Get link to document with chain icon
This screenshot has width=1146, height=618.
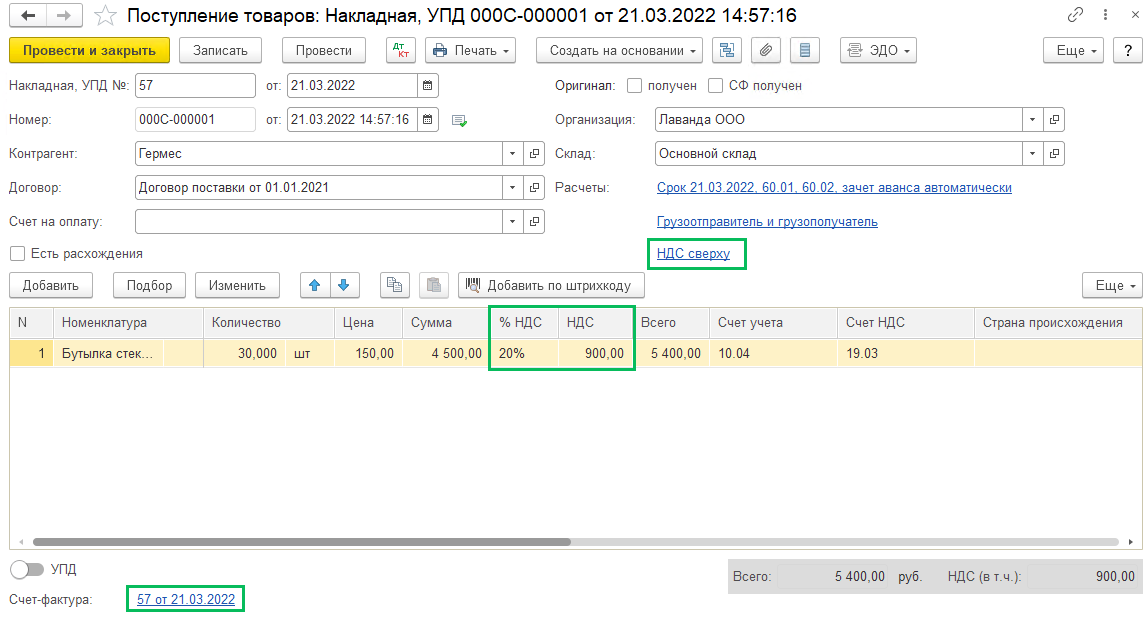click(x=1075, y=16)
